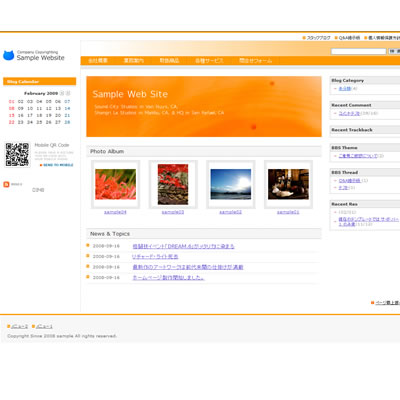This screenshot has width=400, height=400.
Task: Click the ページ最上部 back-to-top link
Action: click(x=388, y=303)
